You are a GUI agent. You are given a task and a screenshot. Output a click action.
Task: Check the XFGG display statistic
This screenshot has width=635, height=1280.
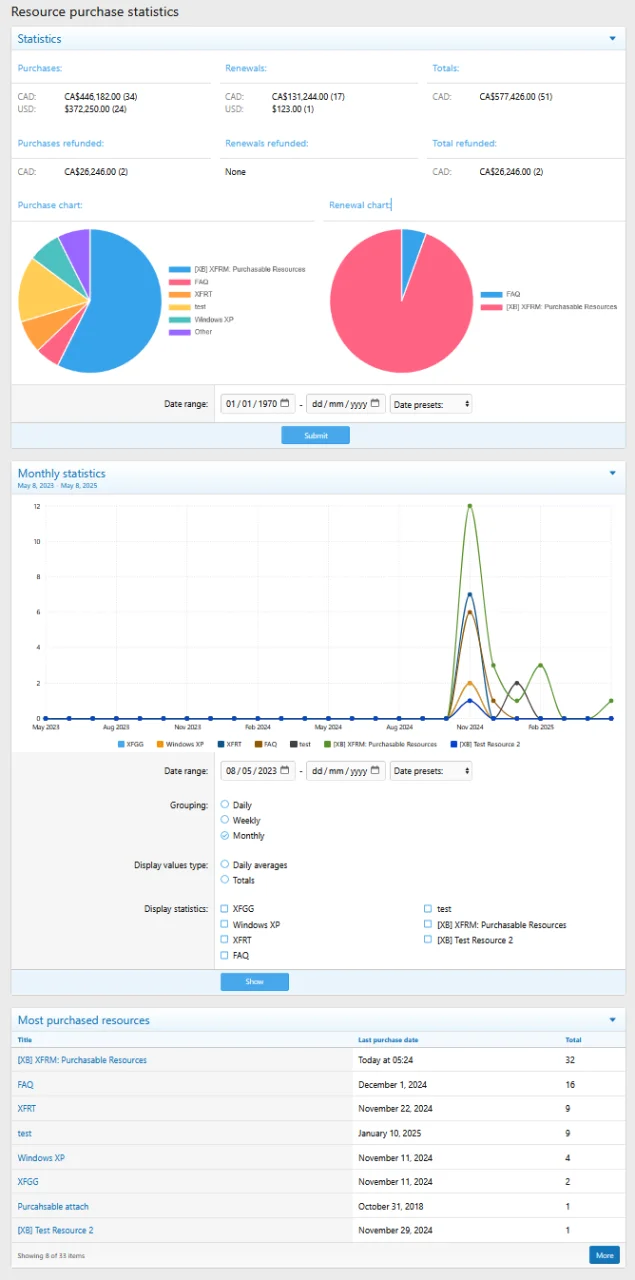tap(225, 909)
